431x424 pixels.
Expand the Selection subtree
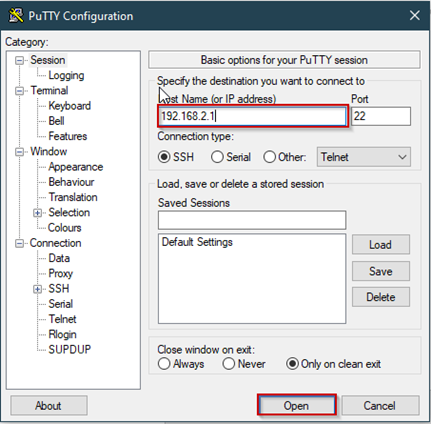(x=38, y=213)
